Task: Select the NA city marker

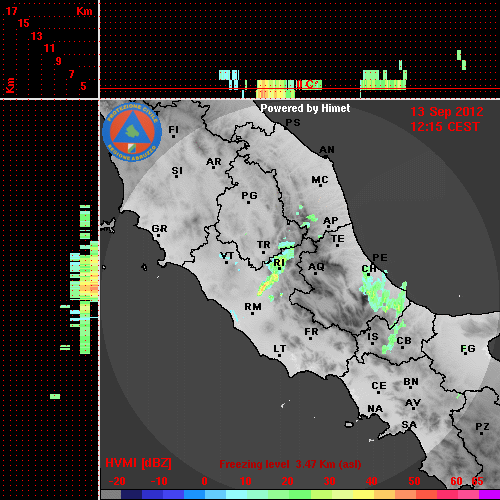Action: 375,409
